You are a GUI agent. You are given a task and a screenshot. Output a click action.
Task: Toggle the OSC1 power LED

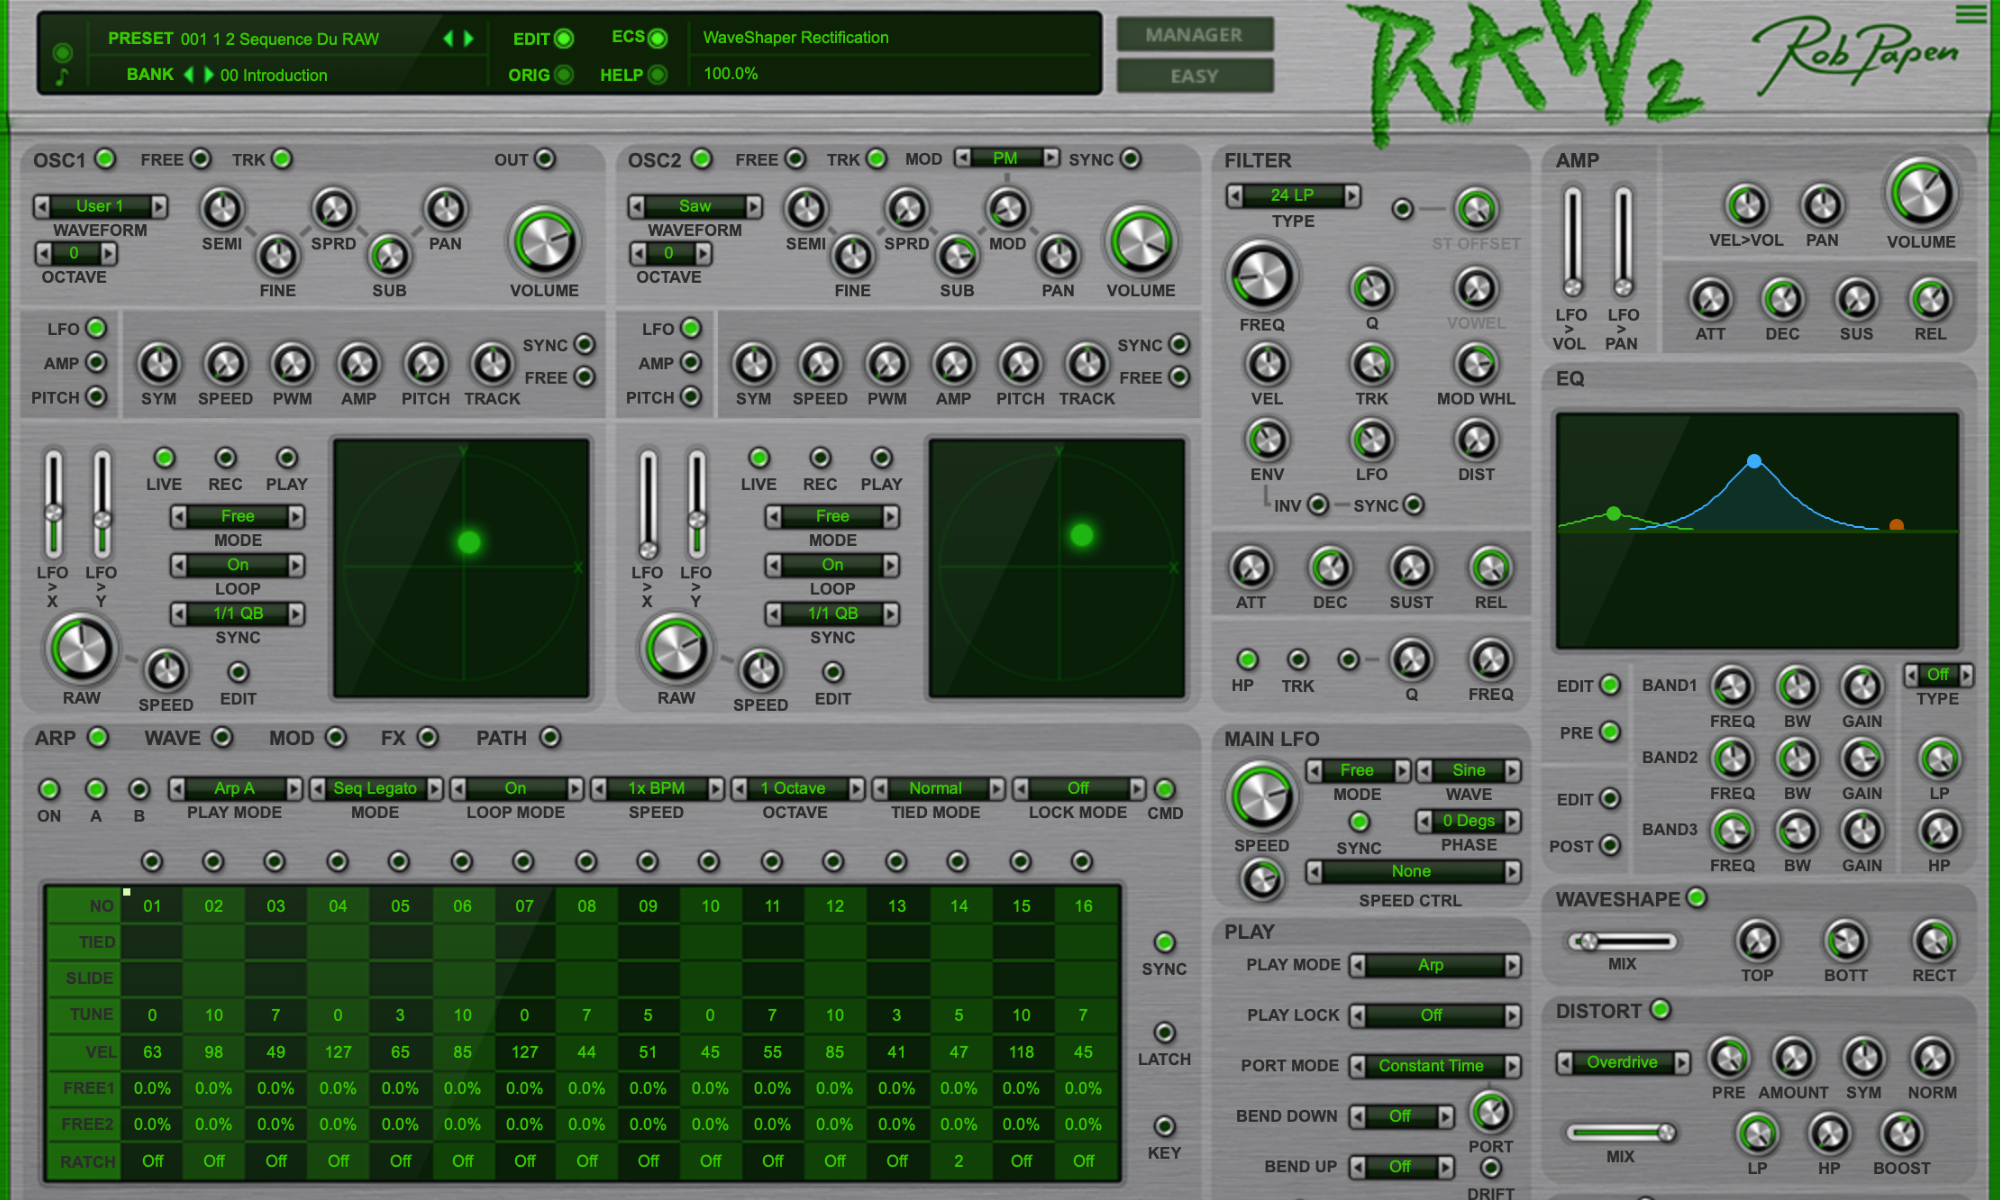[105, 159]
